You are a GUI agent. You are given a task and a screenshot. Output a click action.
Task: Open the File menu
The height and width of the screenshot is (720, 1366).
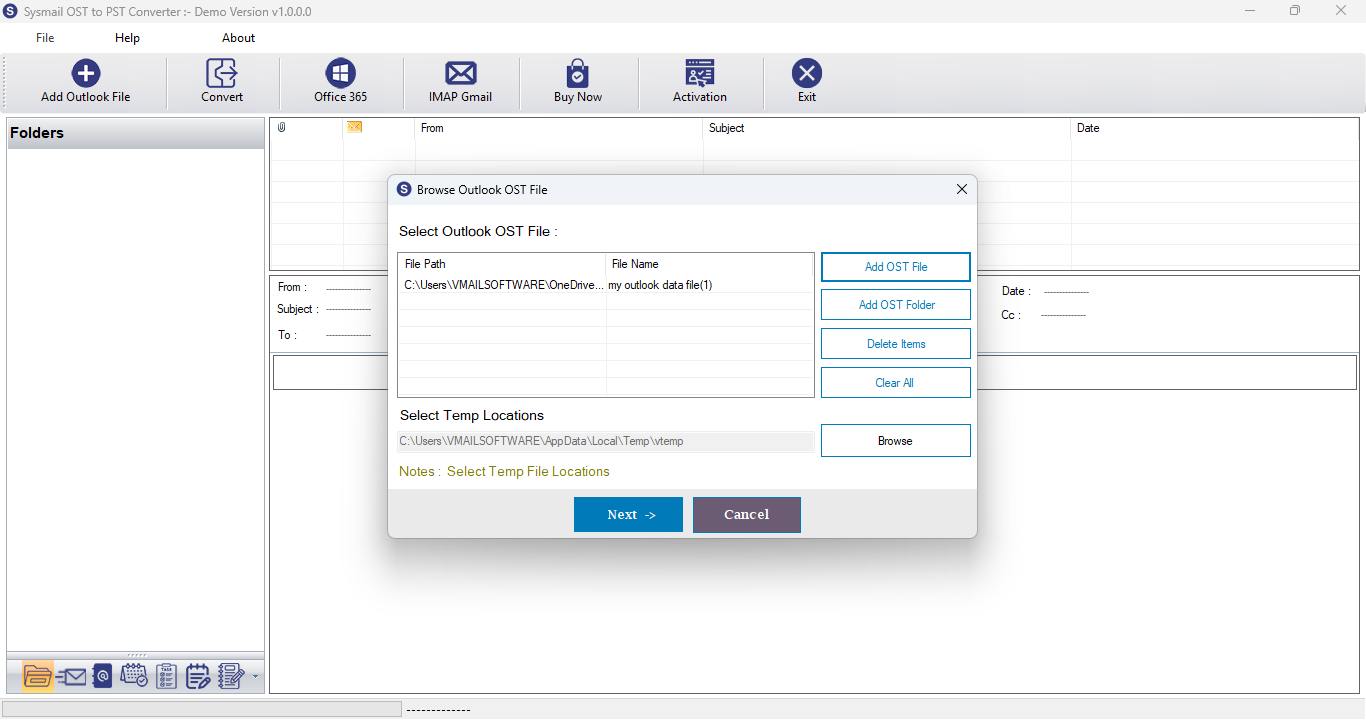(44, 37)
